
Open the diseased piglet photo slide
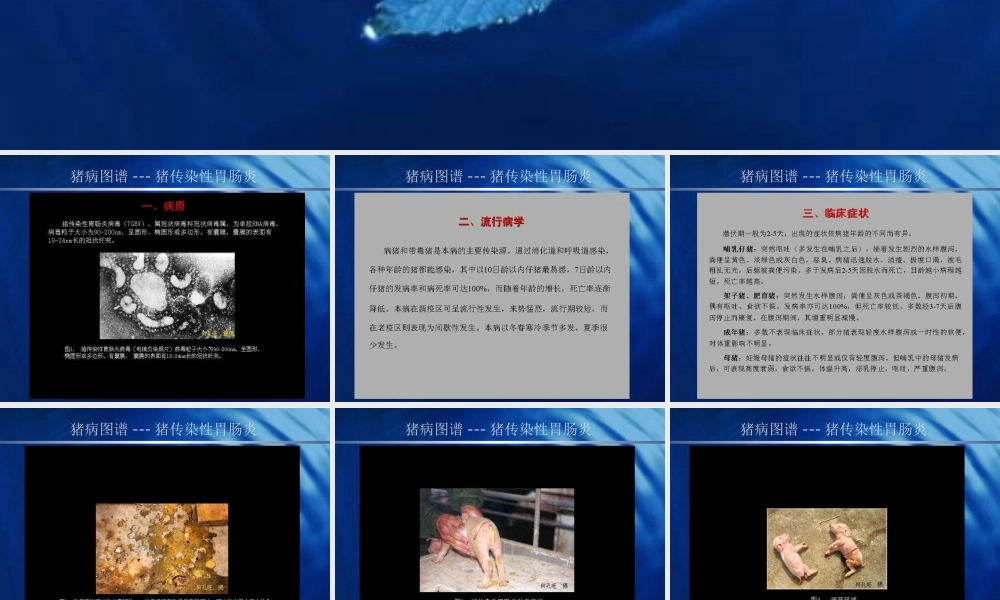[497, 540]
